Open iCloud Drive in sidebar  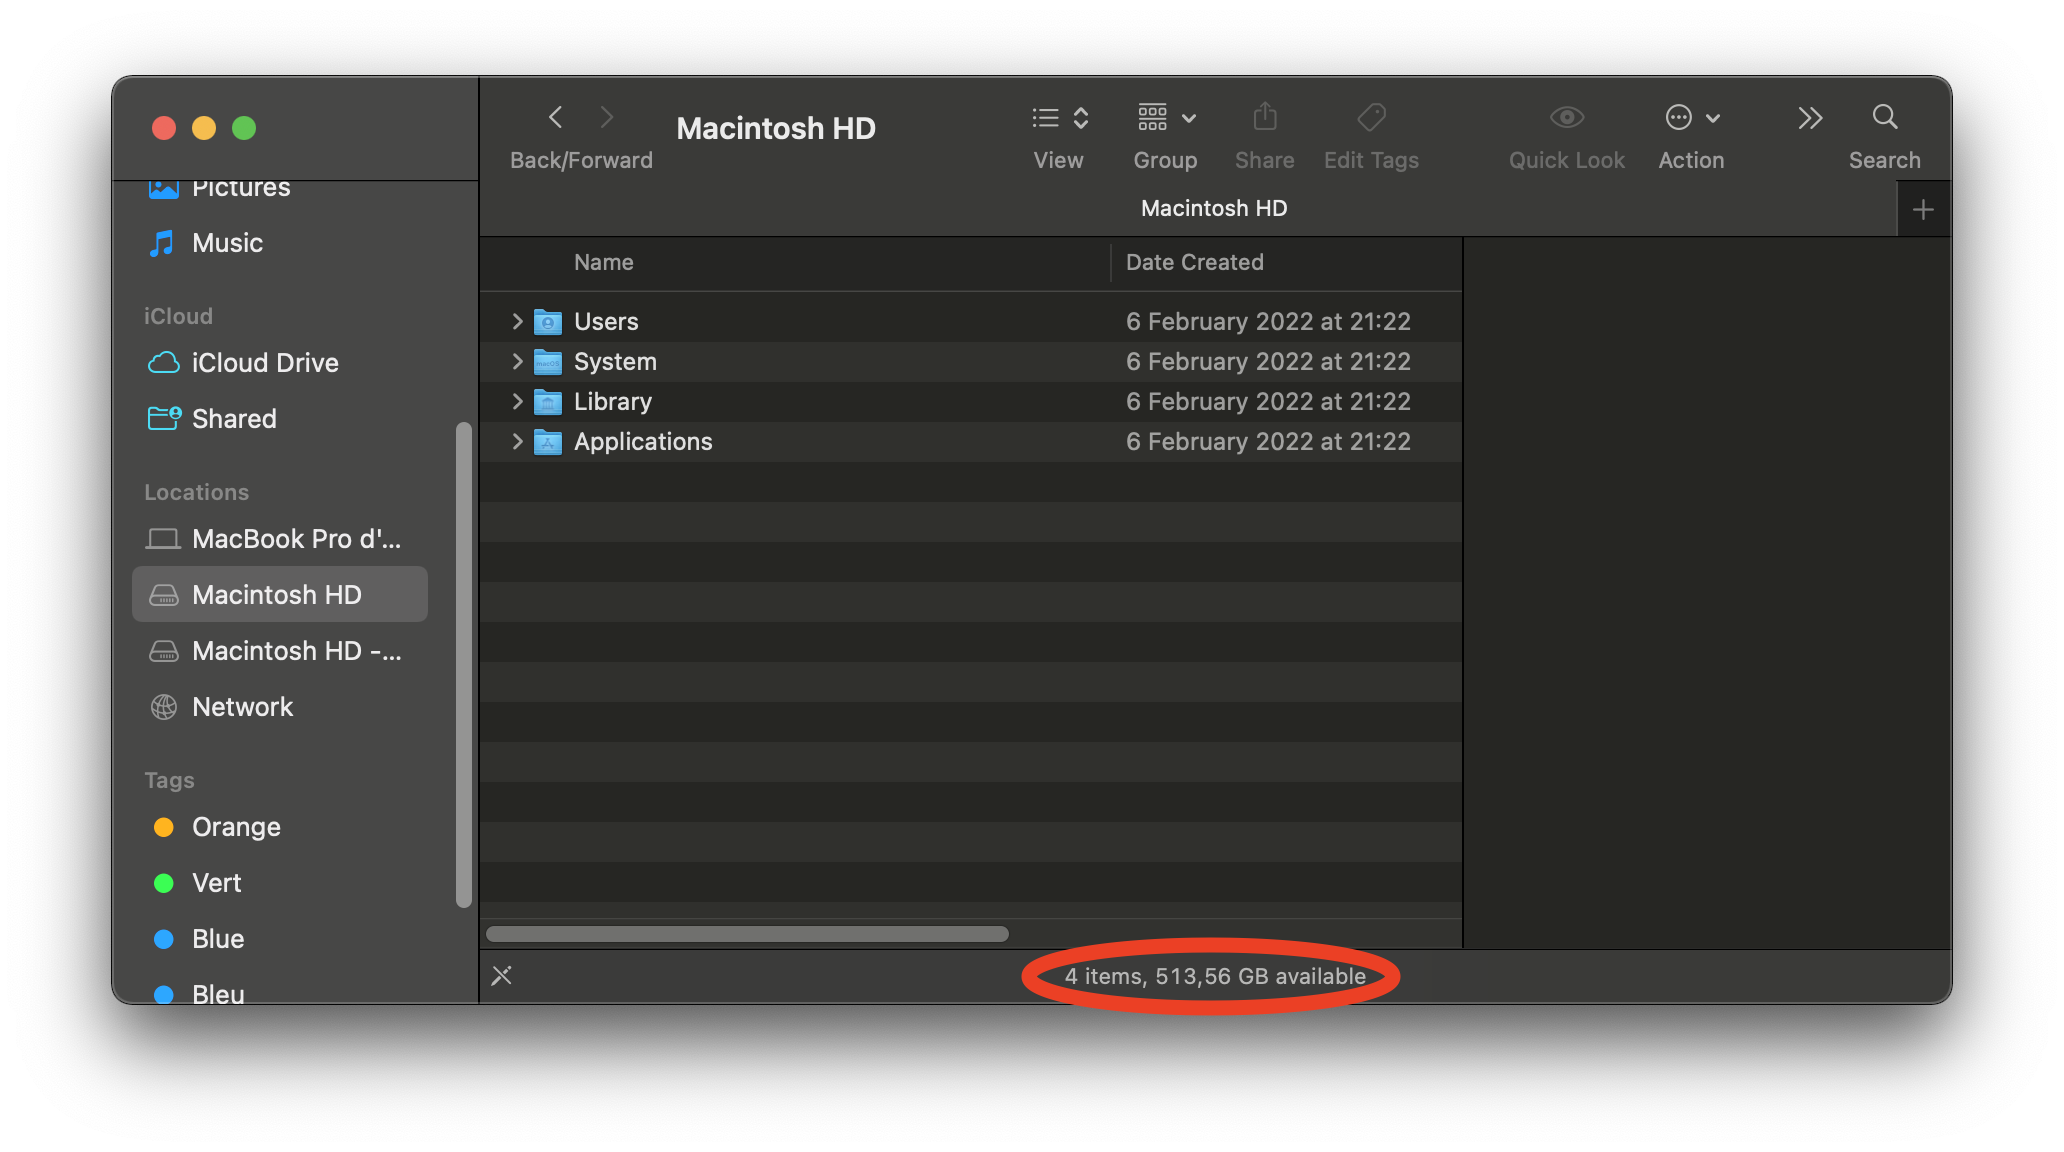tap(264, 363)
